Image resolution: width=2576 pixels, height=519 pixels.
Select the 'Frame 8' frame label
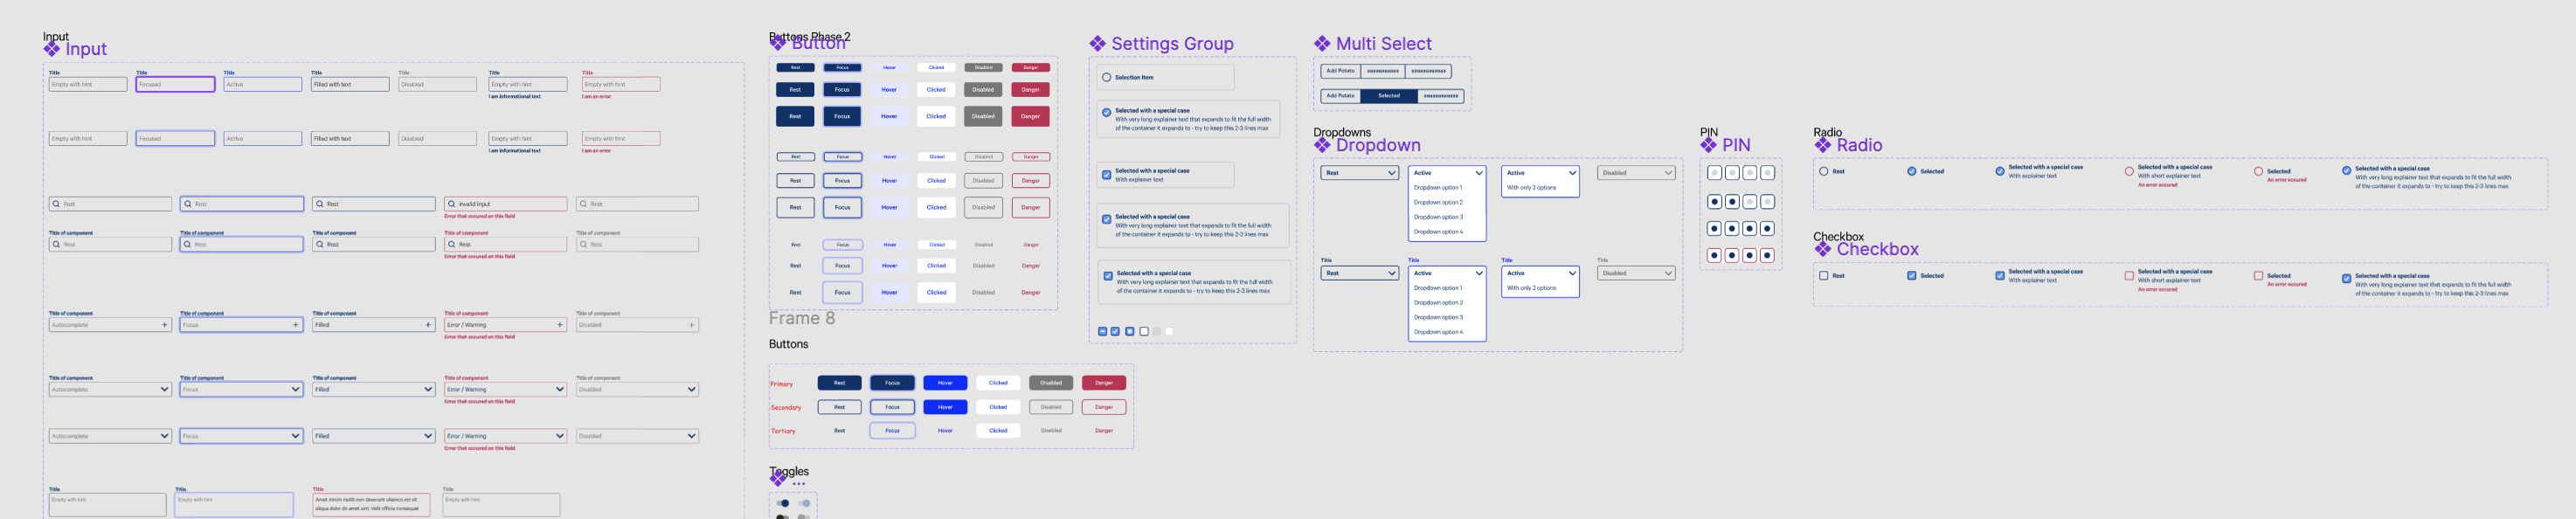tap(802, 318)
